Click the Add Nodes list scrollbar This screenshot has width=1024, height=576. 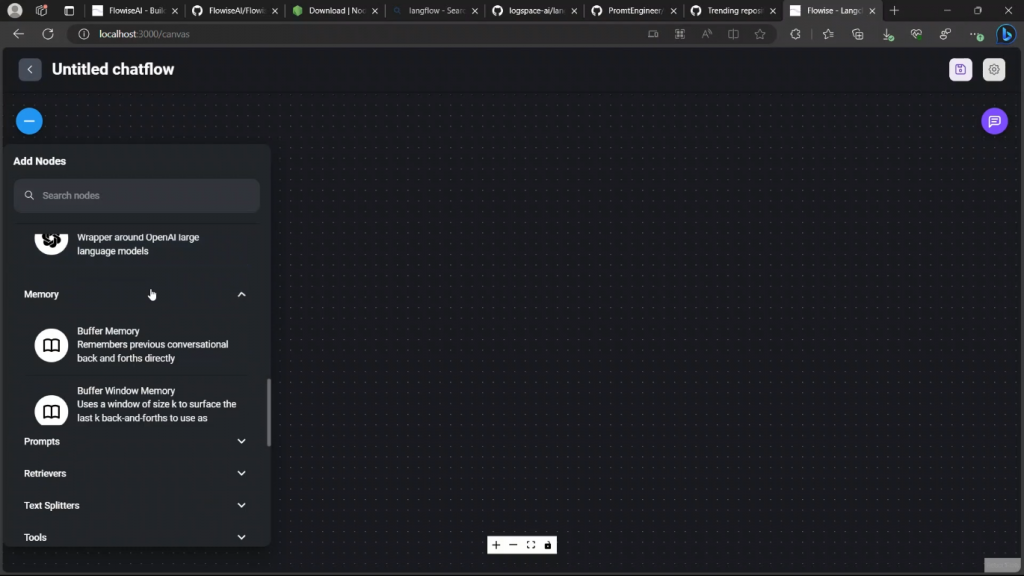coord(268,412)
